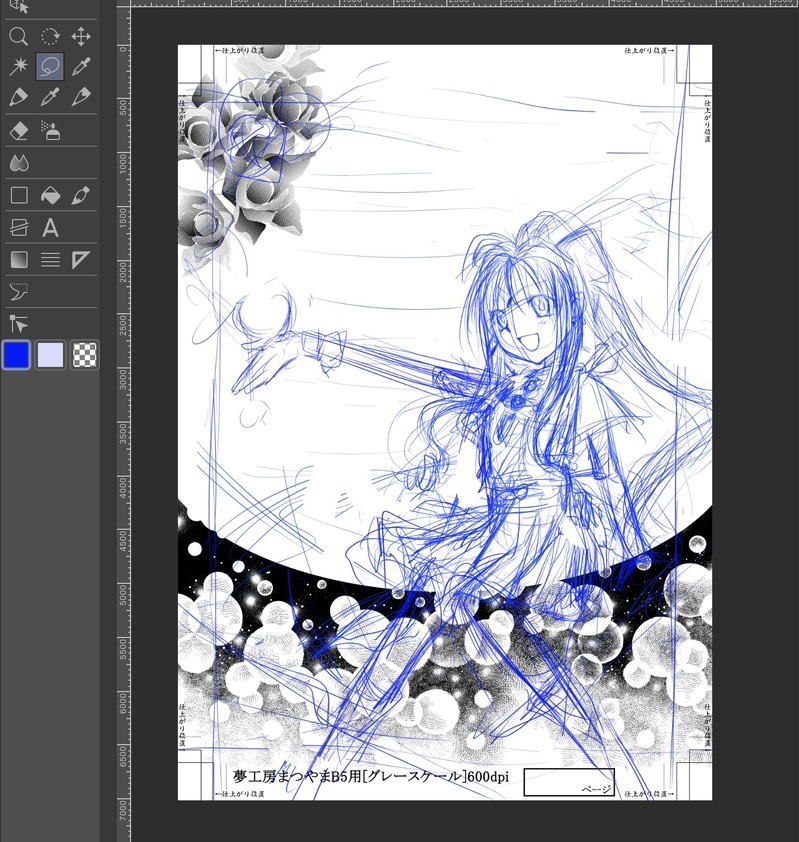Click the highlighted Lasso selection tool
The width and height of the screenshot is (799, 842).
tap(50, 66)
